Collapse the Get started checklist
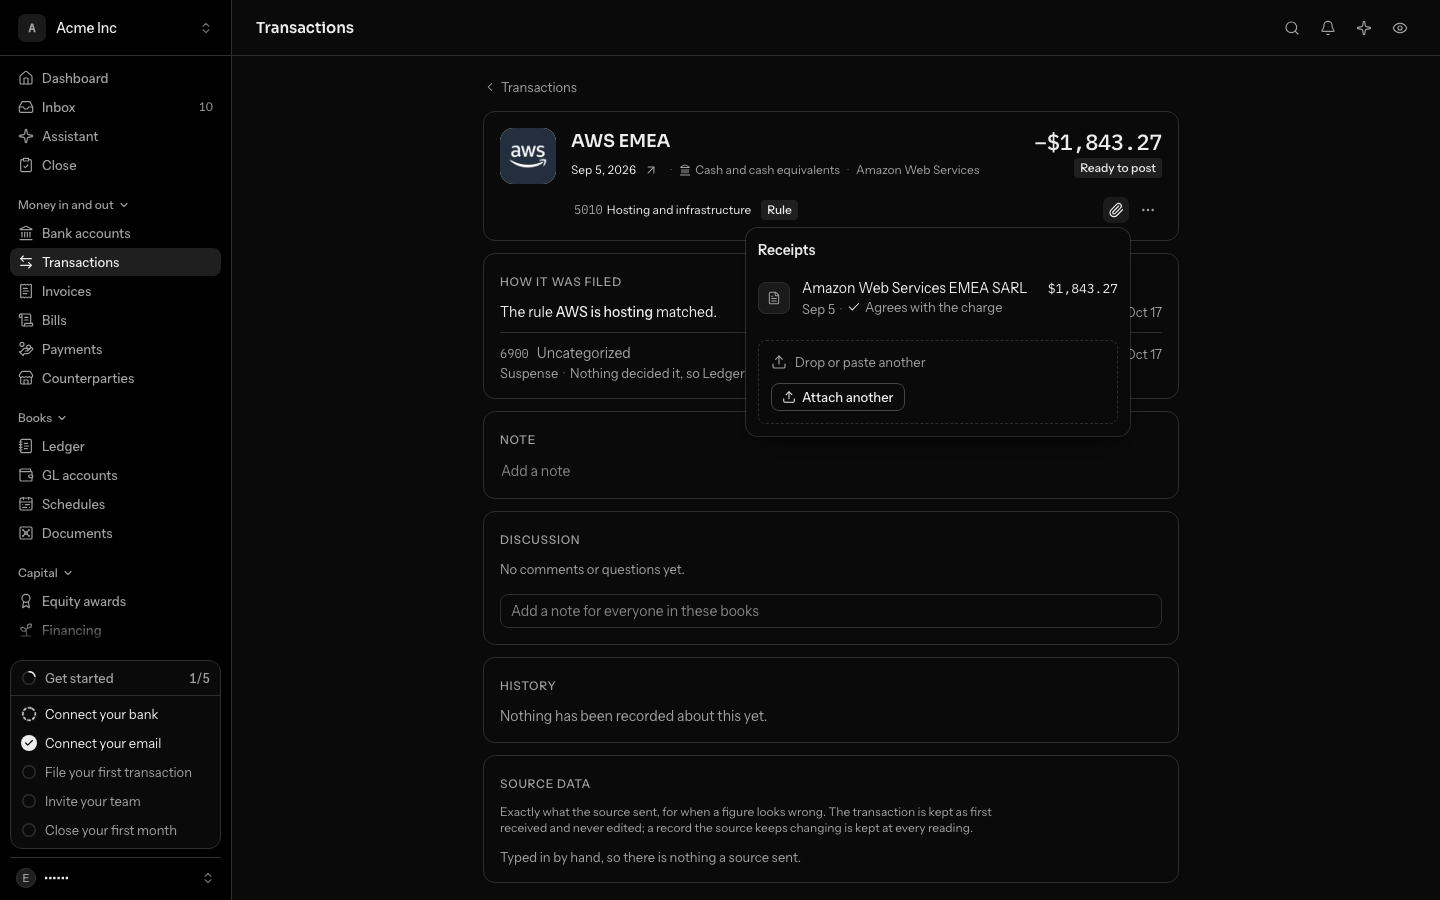 (116, 678)
